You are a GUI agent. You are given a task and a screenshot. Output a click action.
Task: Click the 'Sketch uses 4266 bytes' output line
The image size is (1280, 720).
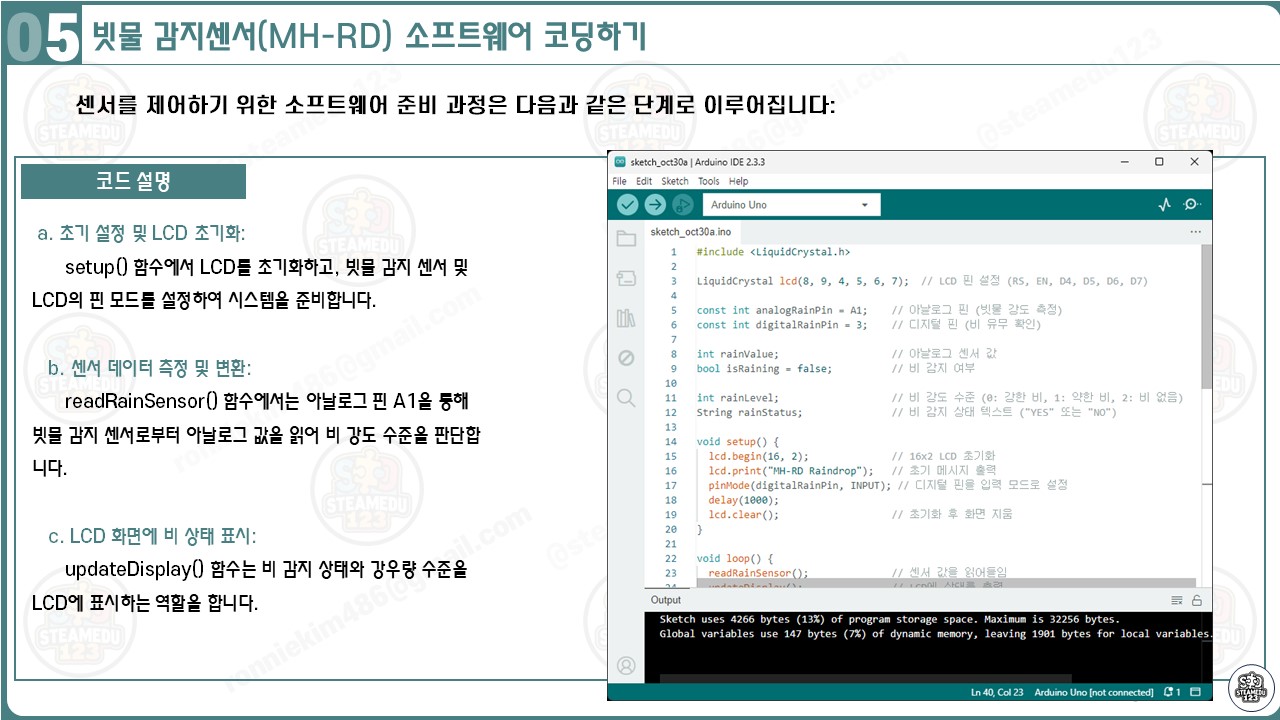click(889, 619)
